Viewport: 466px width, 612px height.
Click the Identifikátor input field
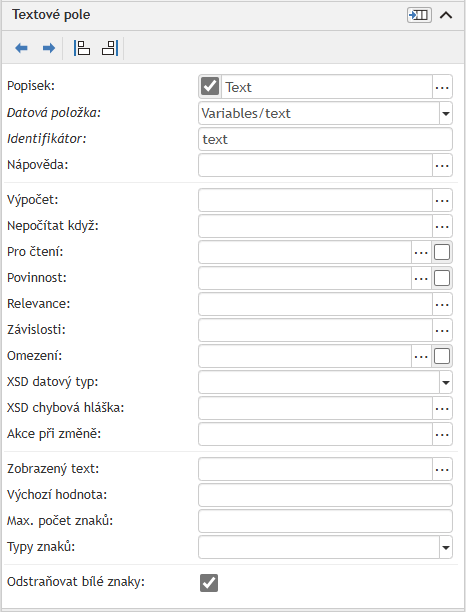click(x=325, y=139)
